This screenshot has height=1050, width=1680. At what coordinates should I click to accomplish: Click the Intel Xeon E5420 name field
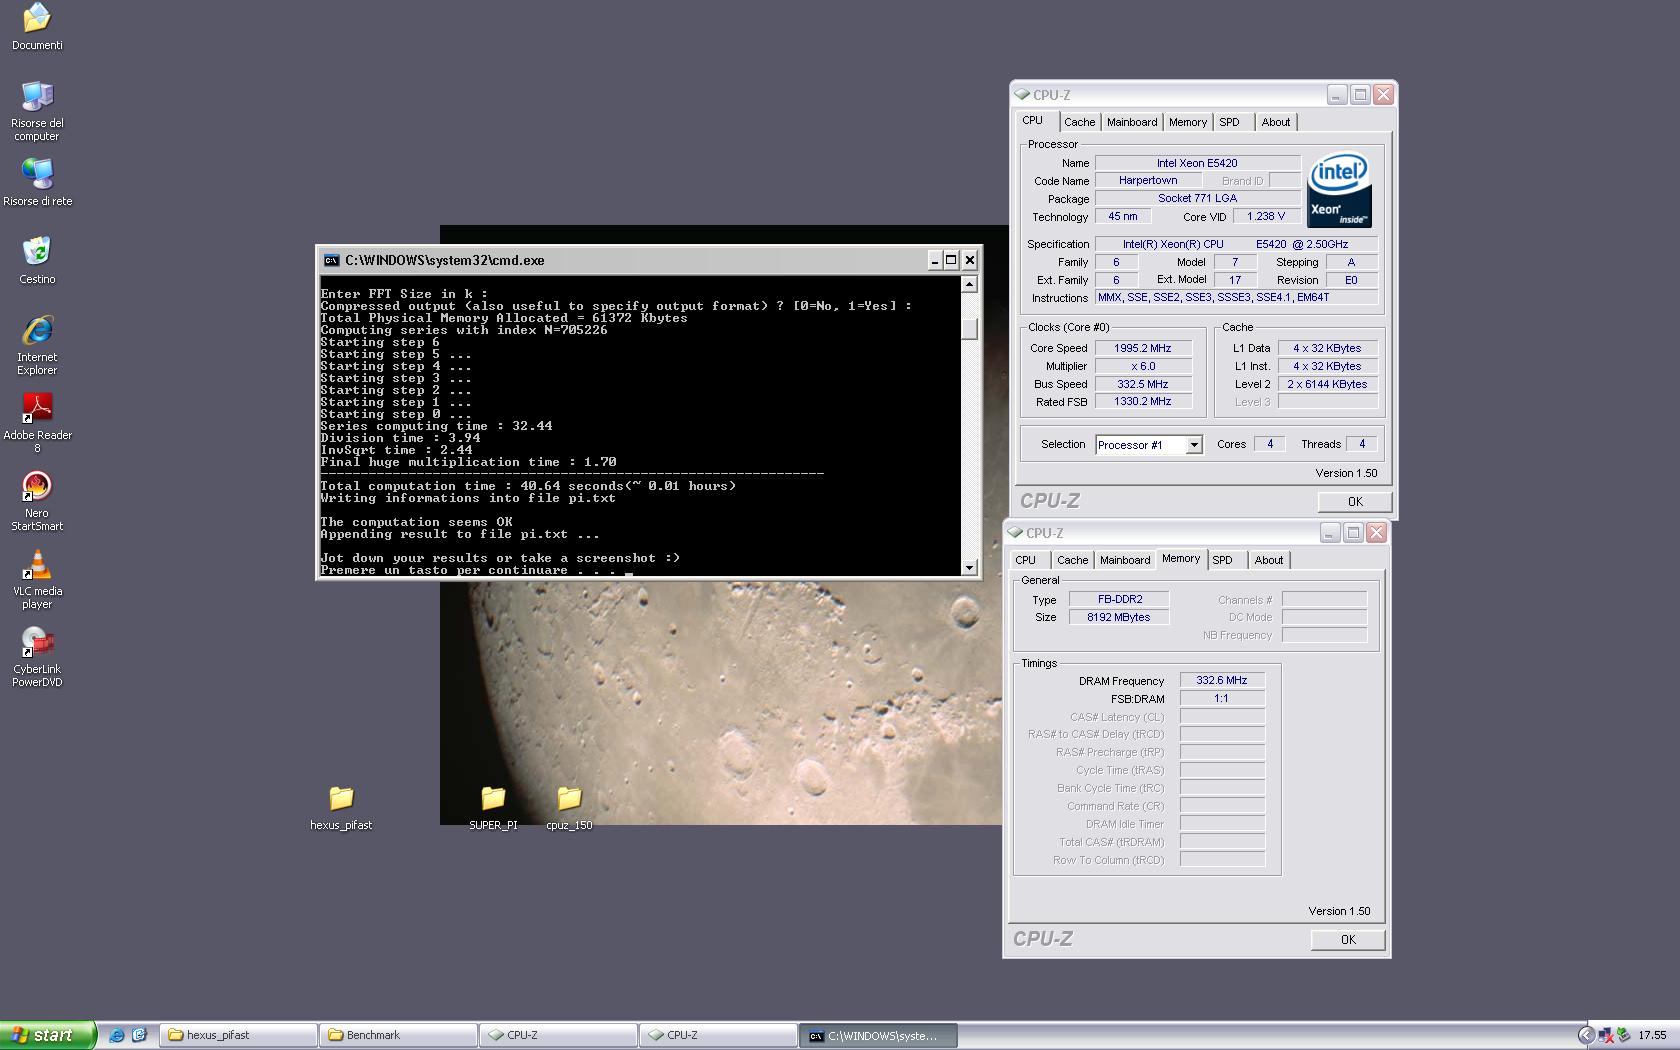coord(1197,163)
